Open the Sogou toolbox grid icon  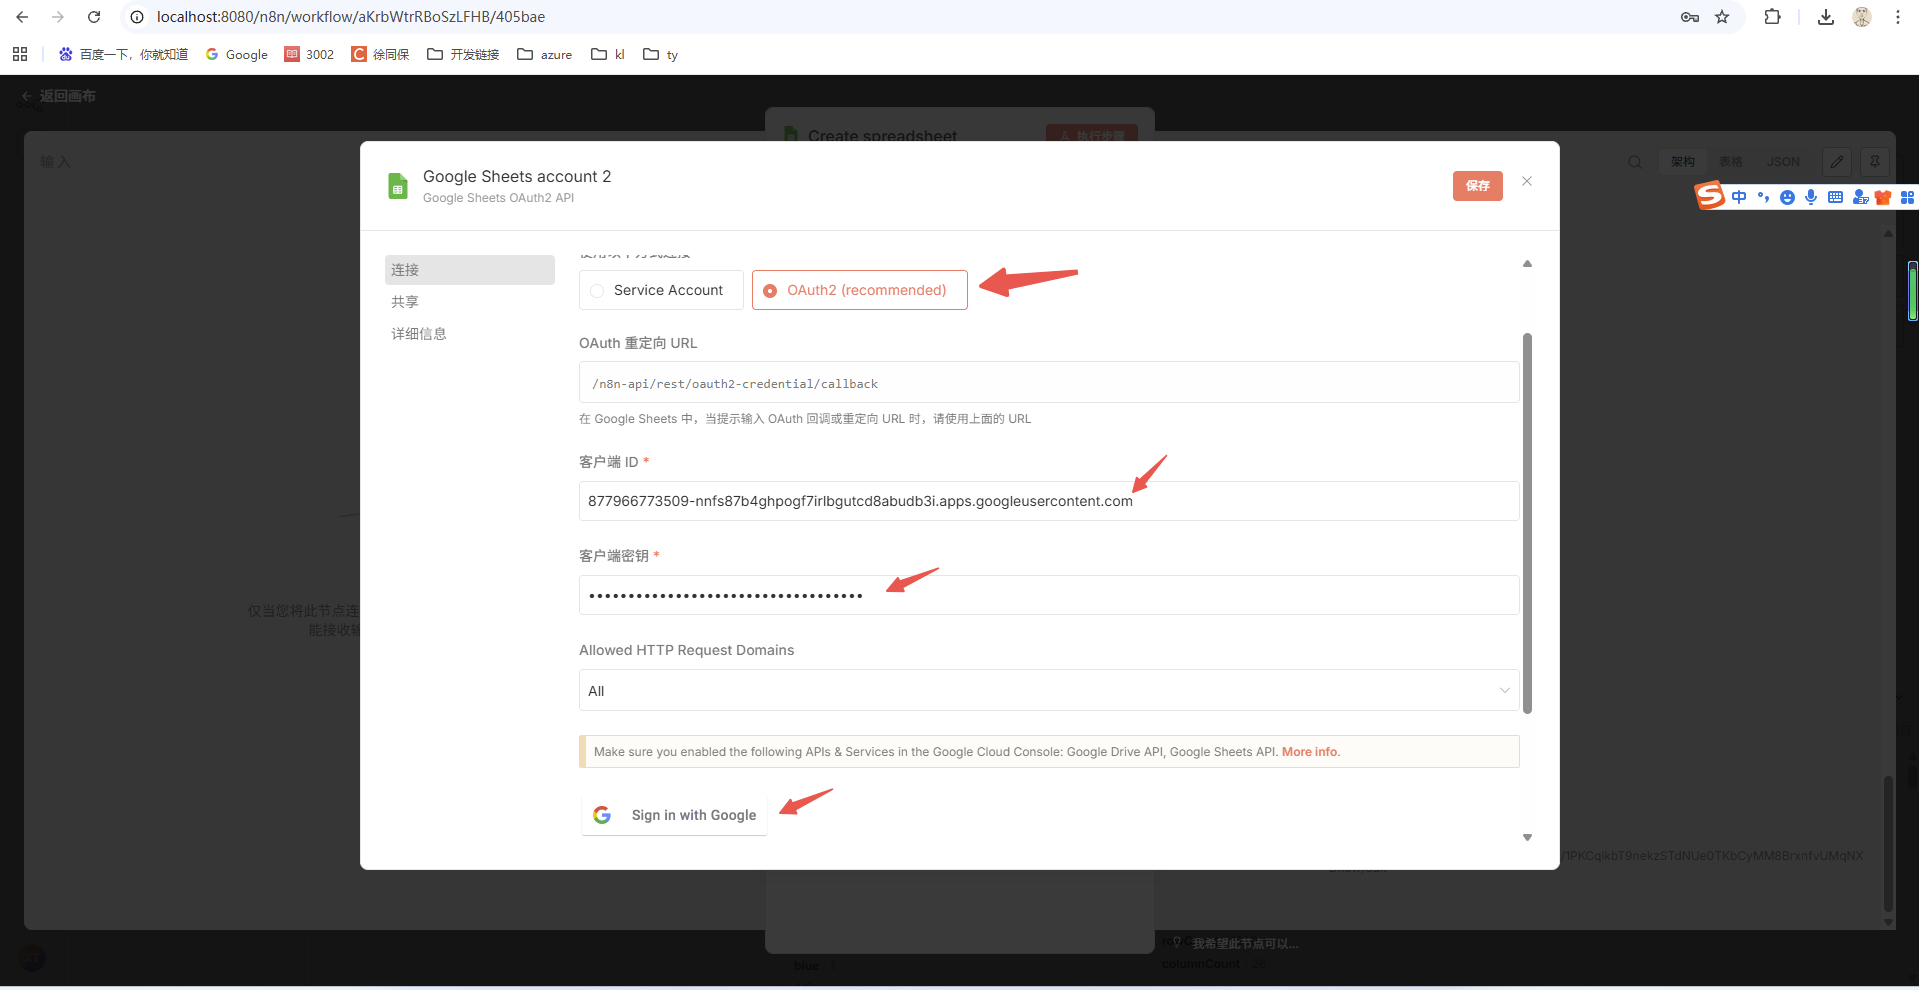(x=1907, y=197)
